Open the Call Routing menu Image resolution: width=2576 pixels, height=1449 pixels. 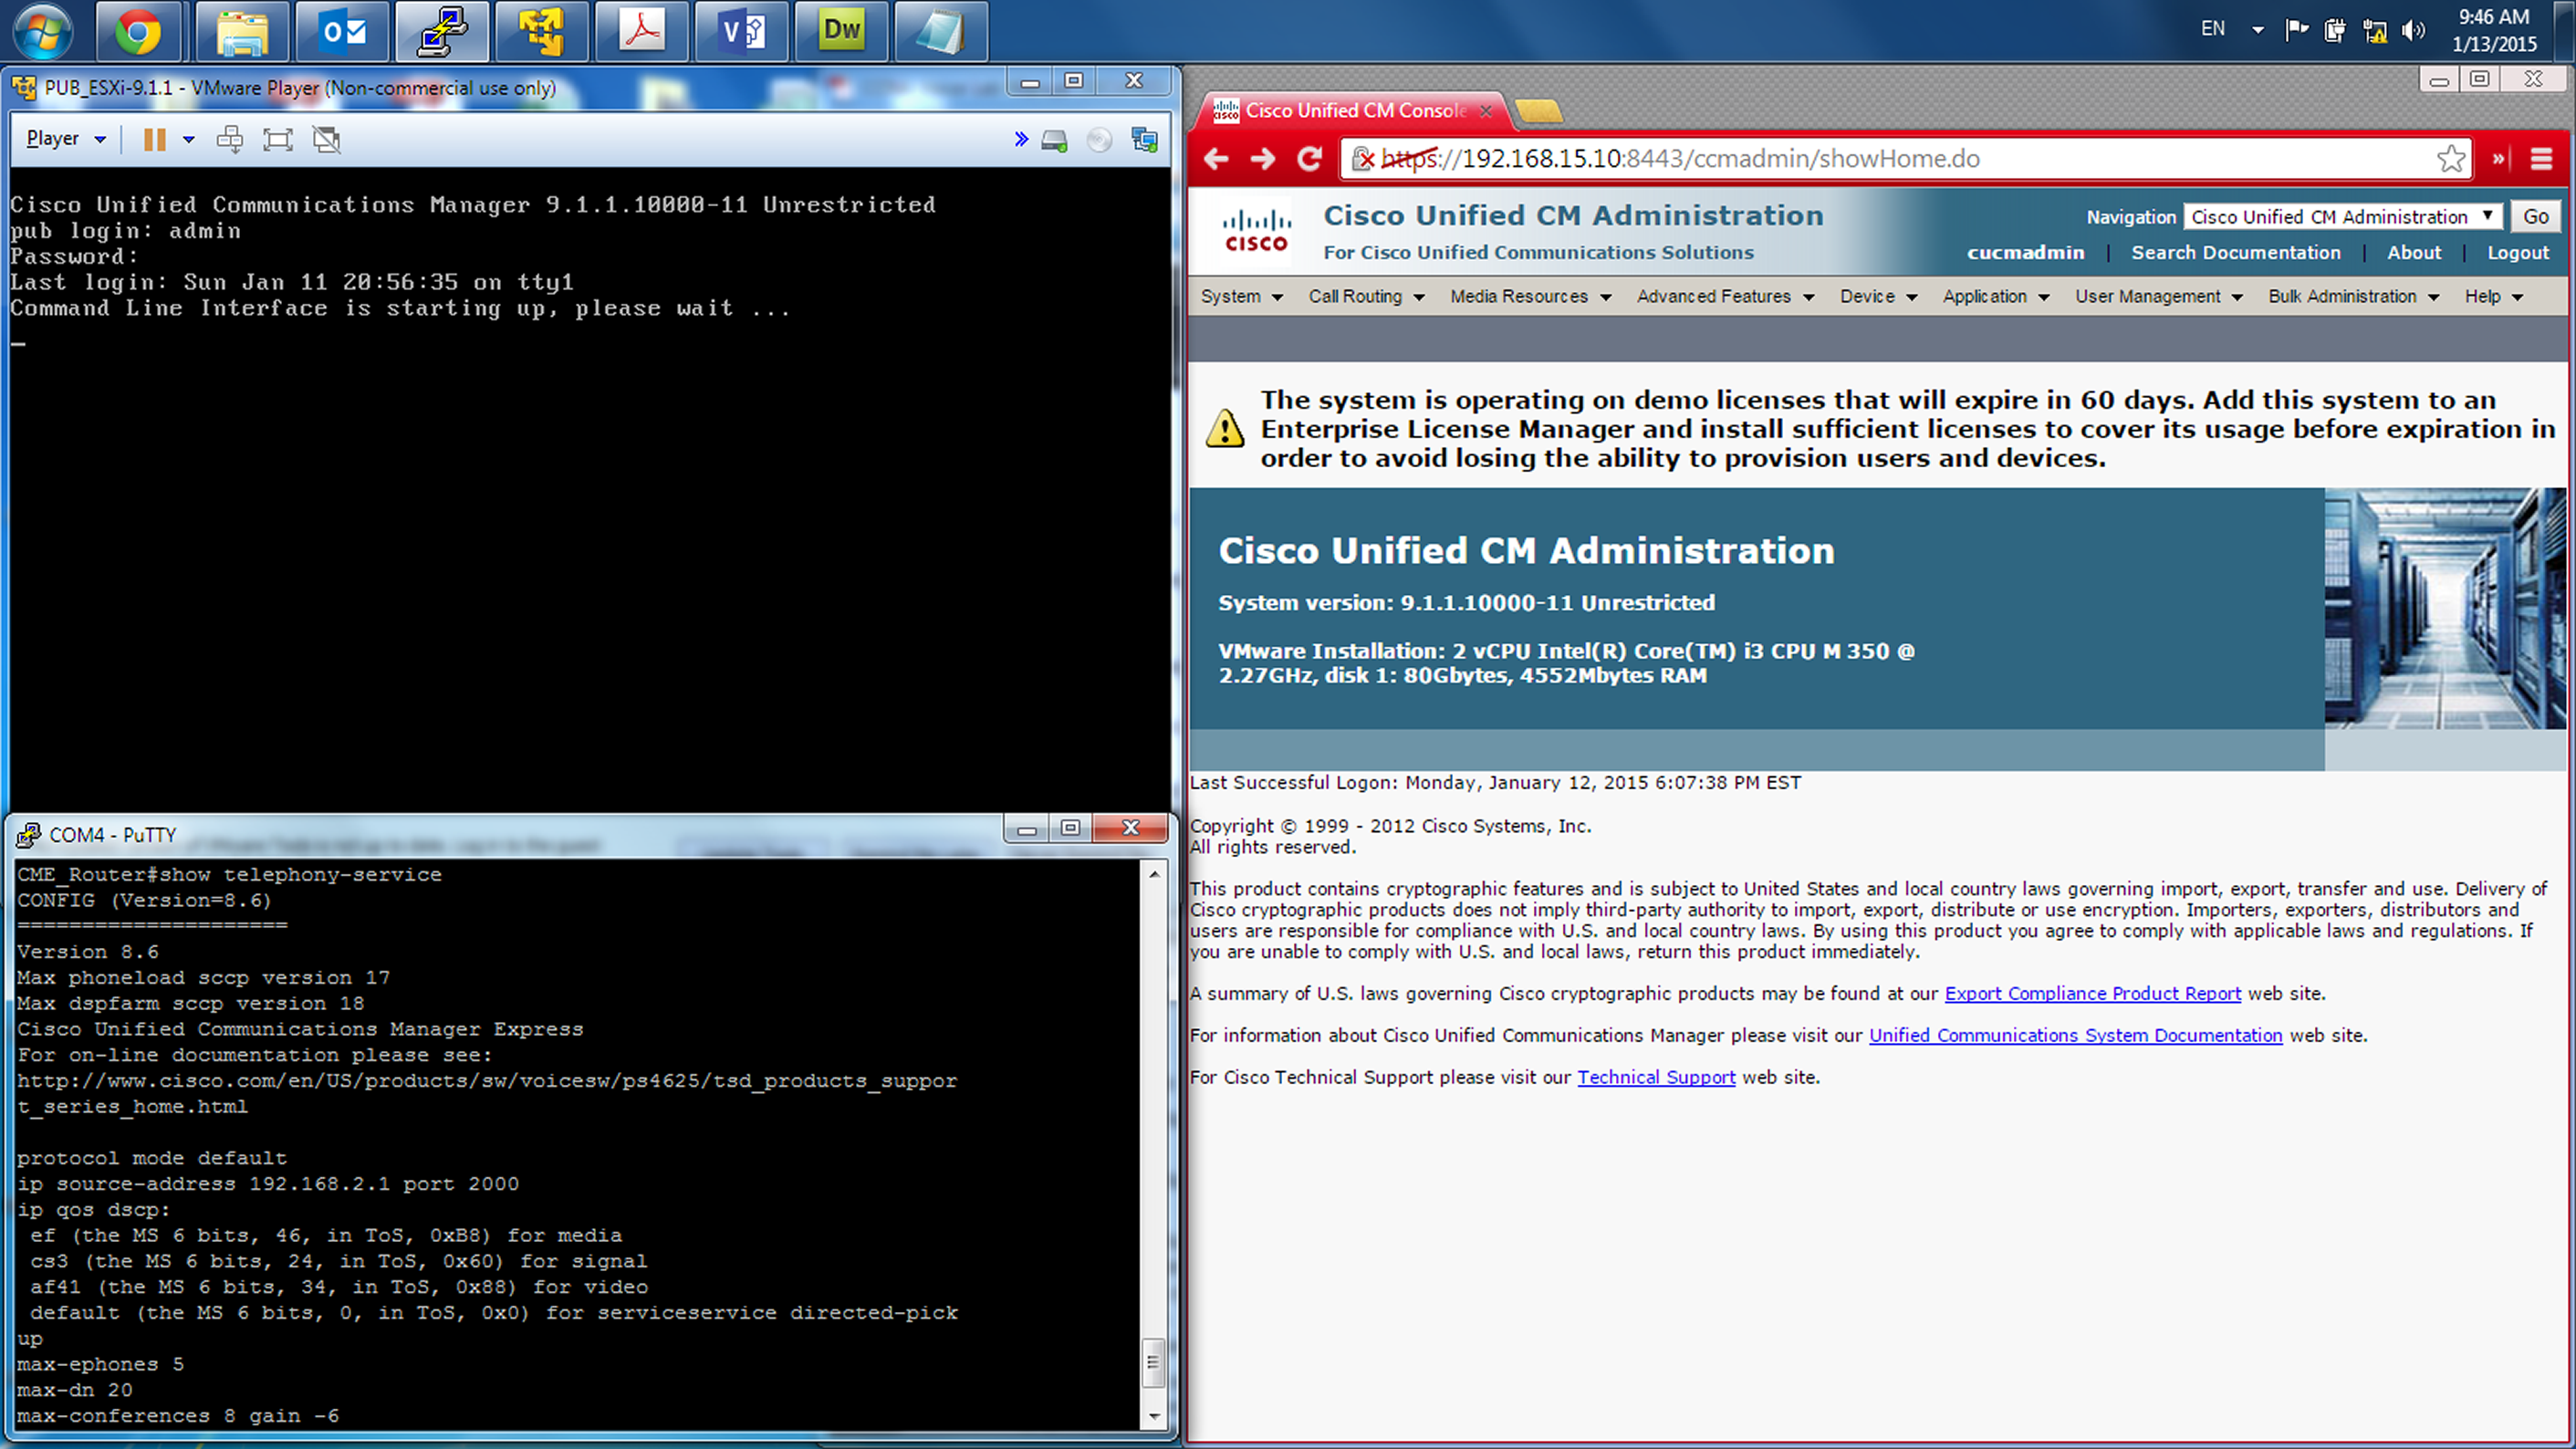(x=1366, y=296)
